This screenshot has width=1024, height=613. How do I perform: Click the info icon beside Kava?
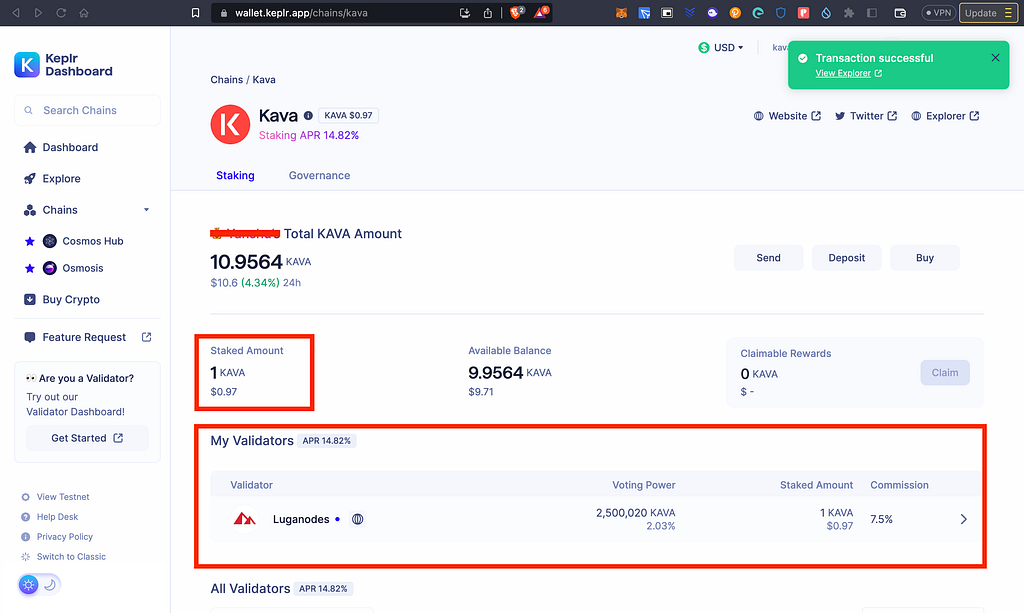tap(308, 116)
